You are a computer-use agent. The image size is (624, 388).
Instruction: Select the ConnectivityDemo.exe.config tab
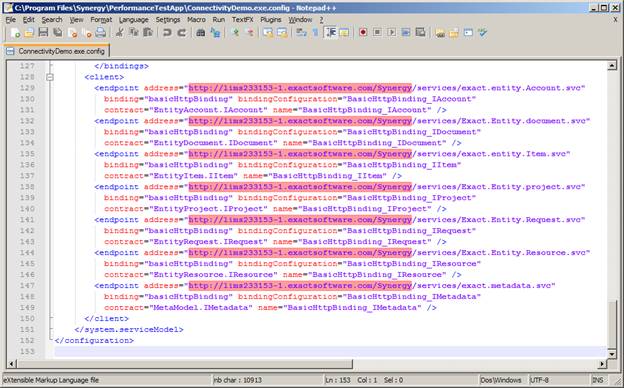[x=56, y=51]
